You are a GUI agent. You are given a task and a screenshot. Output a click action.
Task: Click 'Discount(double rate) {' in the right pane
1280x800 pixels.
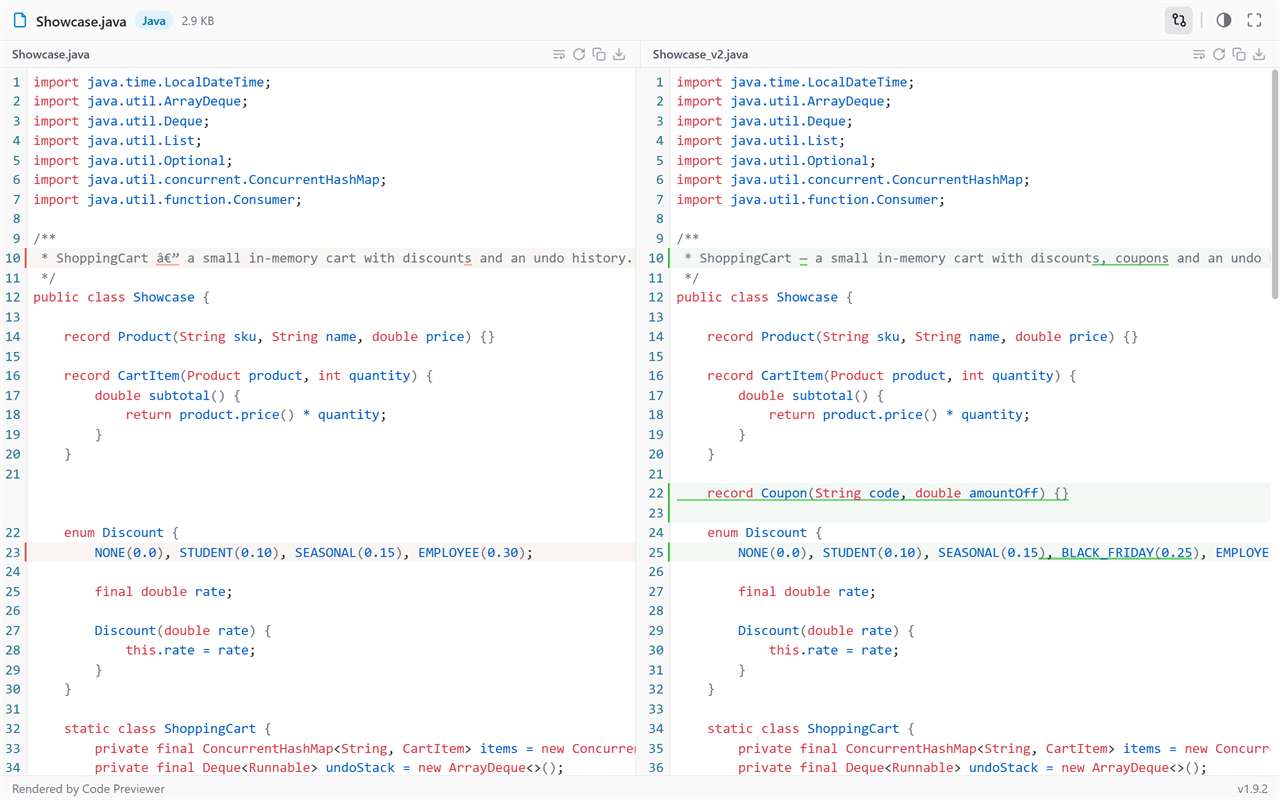(x=826, y=630)
